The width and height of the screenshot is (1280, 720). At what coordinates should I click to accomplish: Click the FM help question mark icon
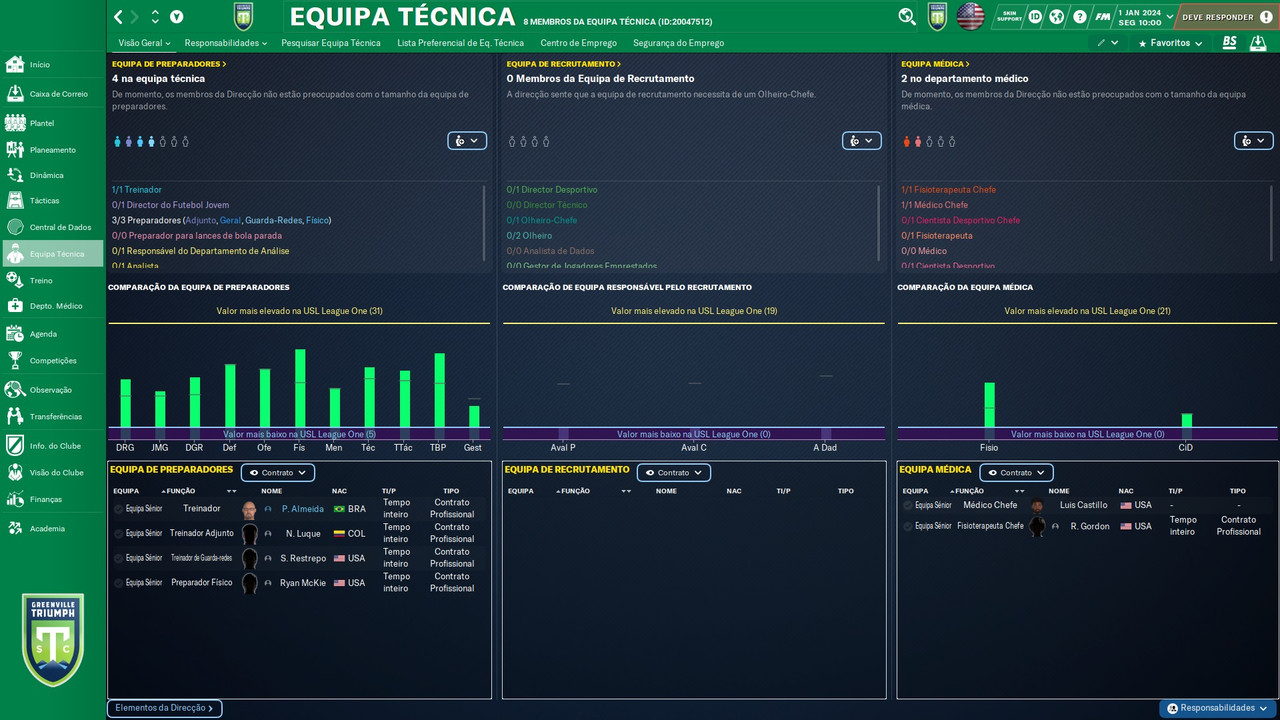[x=1080, y=16]
